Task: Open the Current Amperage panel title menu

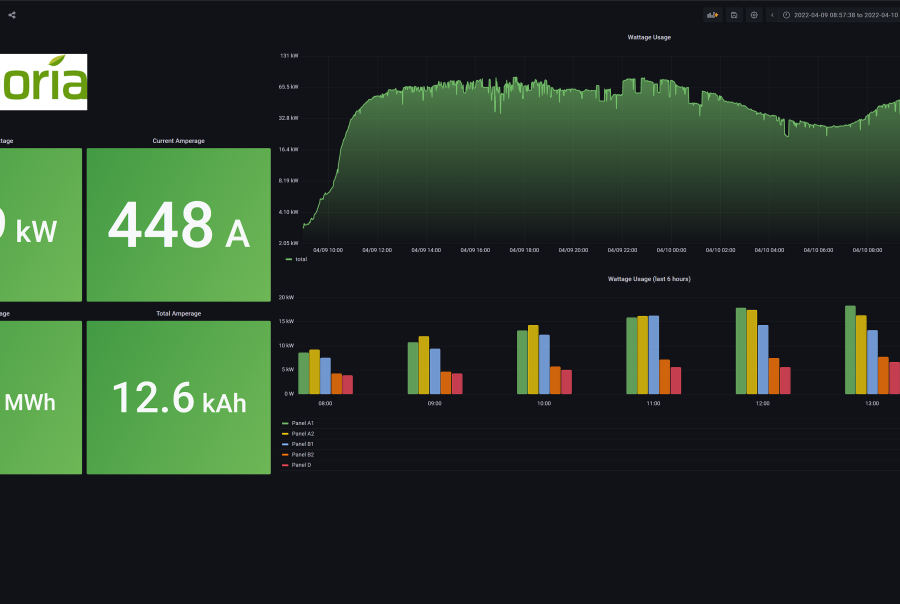Action: [178, 141]
